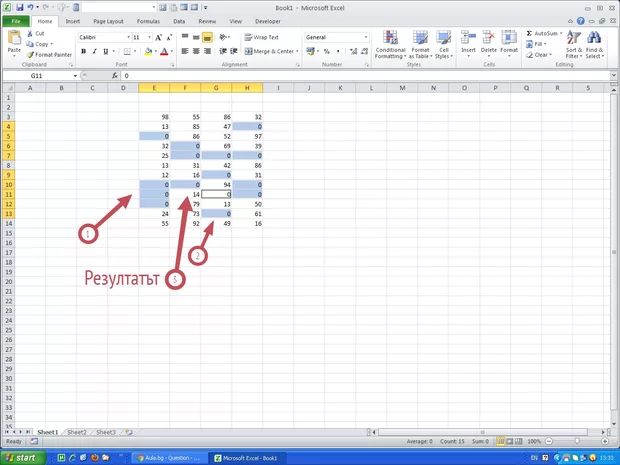Screen dimensions: 620x465
Task: Switch to Sheet3 worksheet tab
Action: pyautogui.click(x=106, y=432)
